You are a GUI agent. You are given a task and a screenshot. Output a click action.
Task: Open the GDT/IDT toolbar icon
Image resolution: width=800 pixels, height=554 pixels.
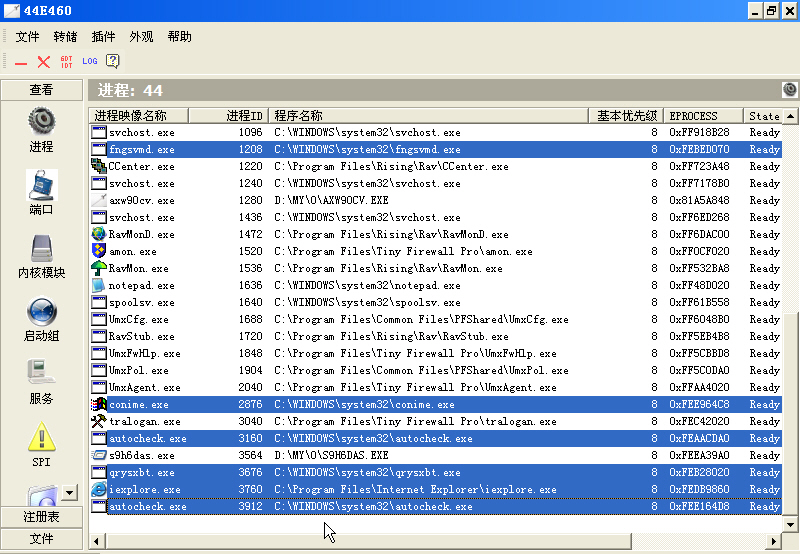pyautogui.click(x=67, y=62)
